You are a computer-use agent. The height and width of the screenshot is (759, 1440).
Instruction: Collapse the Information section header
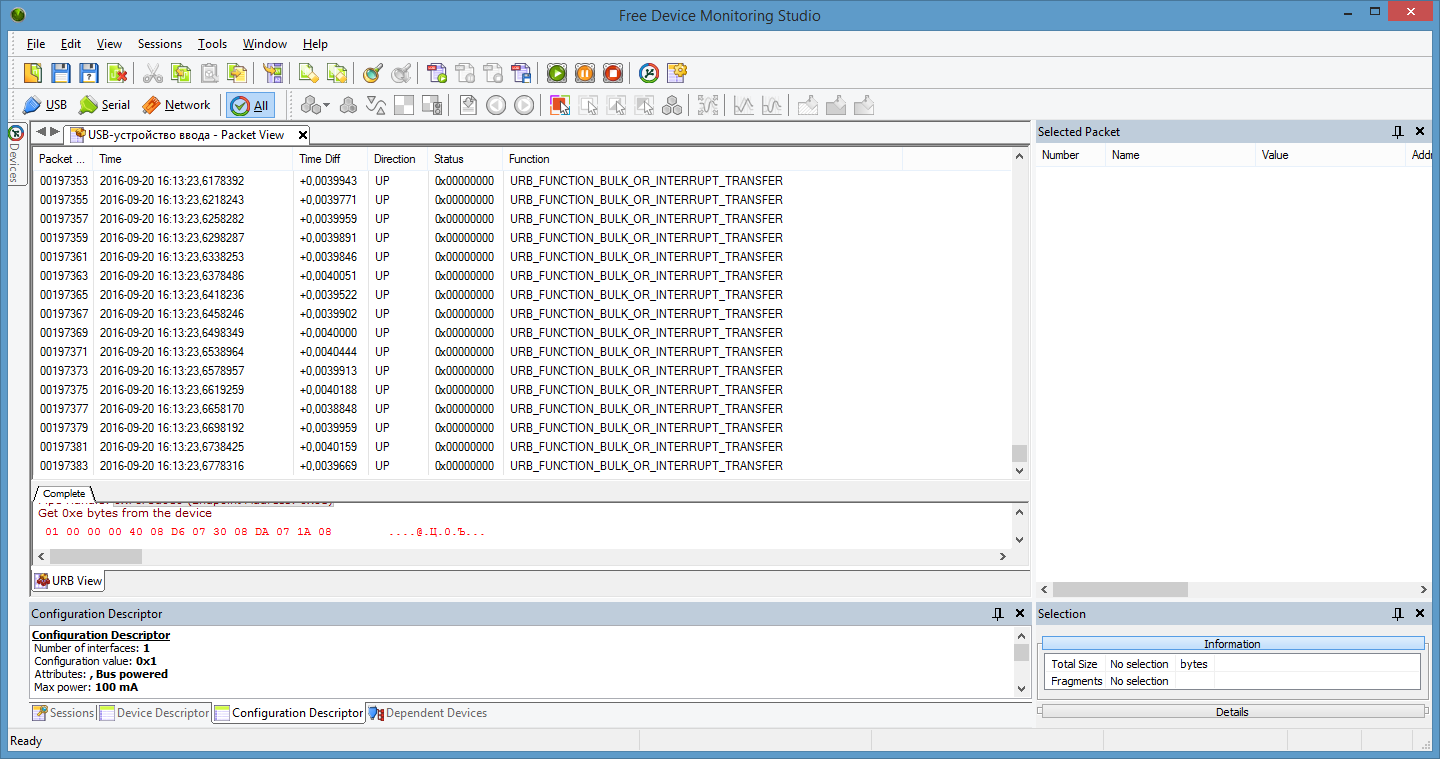point(1232,644)
